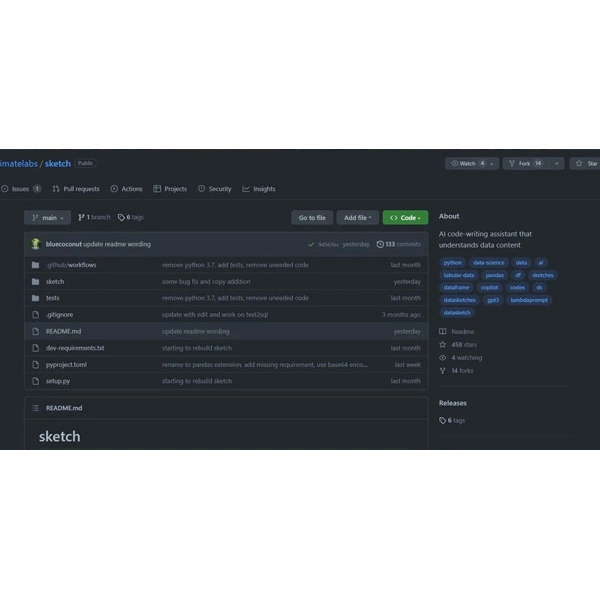Viewport: 600px width, 600px height.
Task: Click the bluecoconut user avatar
Action: click(36, 244)
